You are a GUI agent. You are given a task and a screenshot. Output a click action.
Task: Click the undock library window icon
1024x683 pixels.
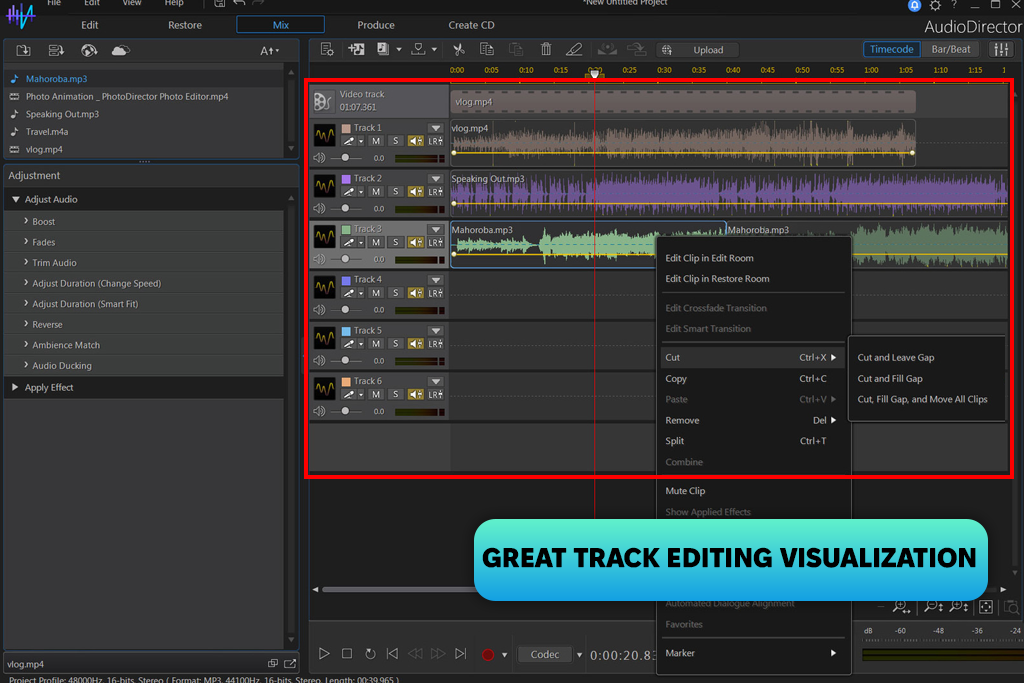290,663
